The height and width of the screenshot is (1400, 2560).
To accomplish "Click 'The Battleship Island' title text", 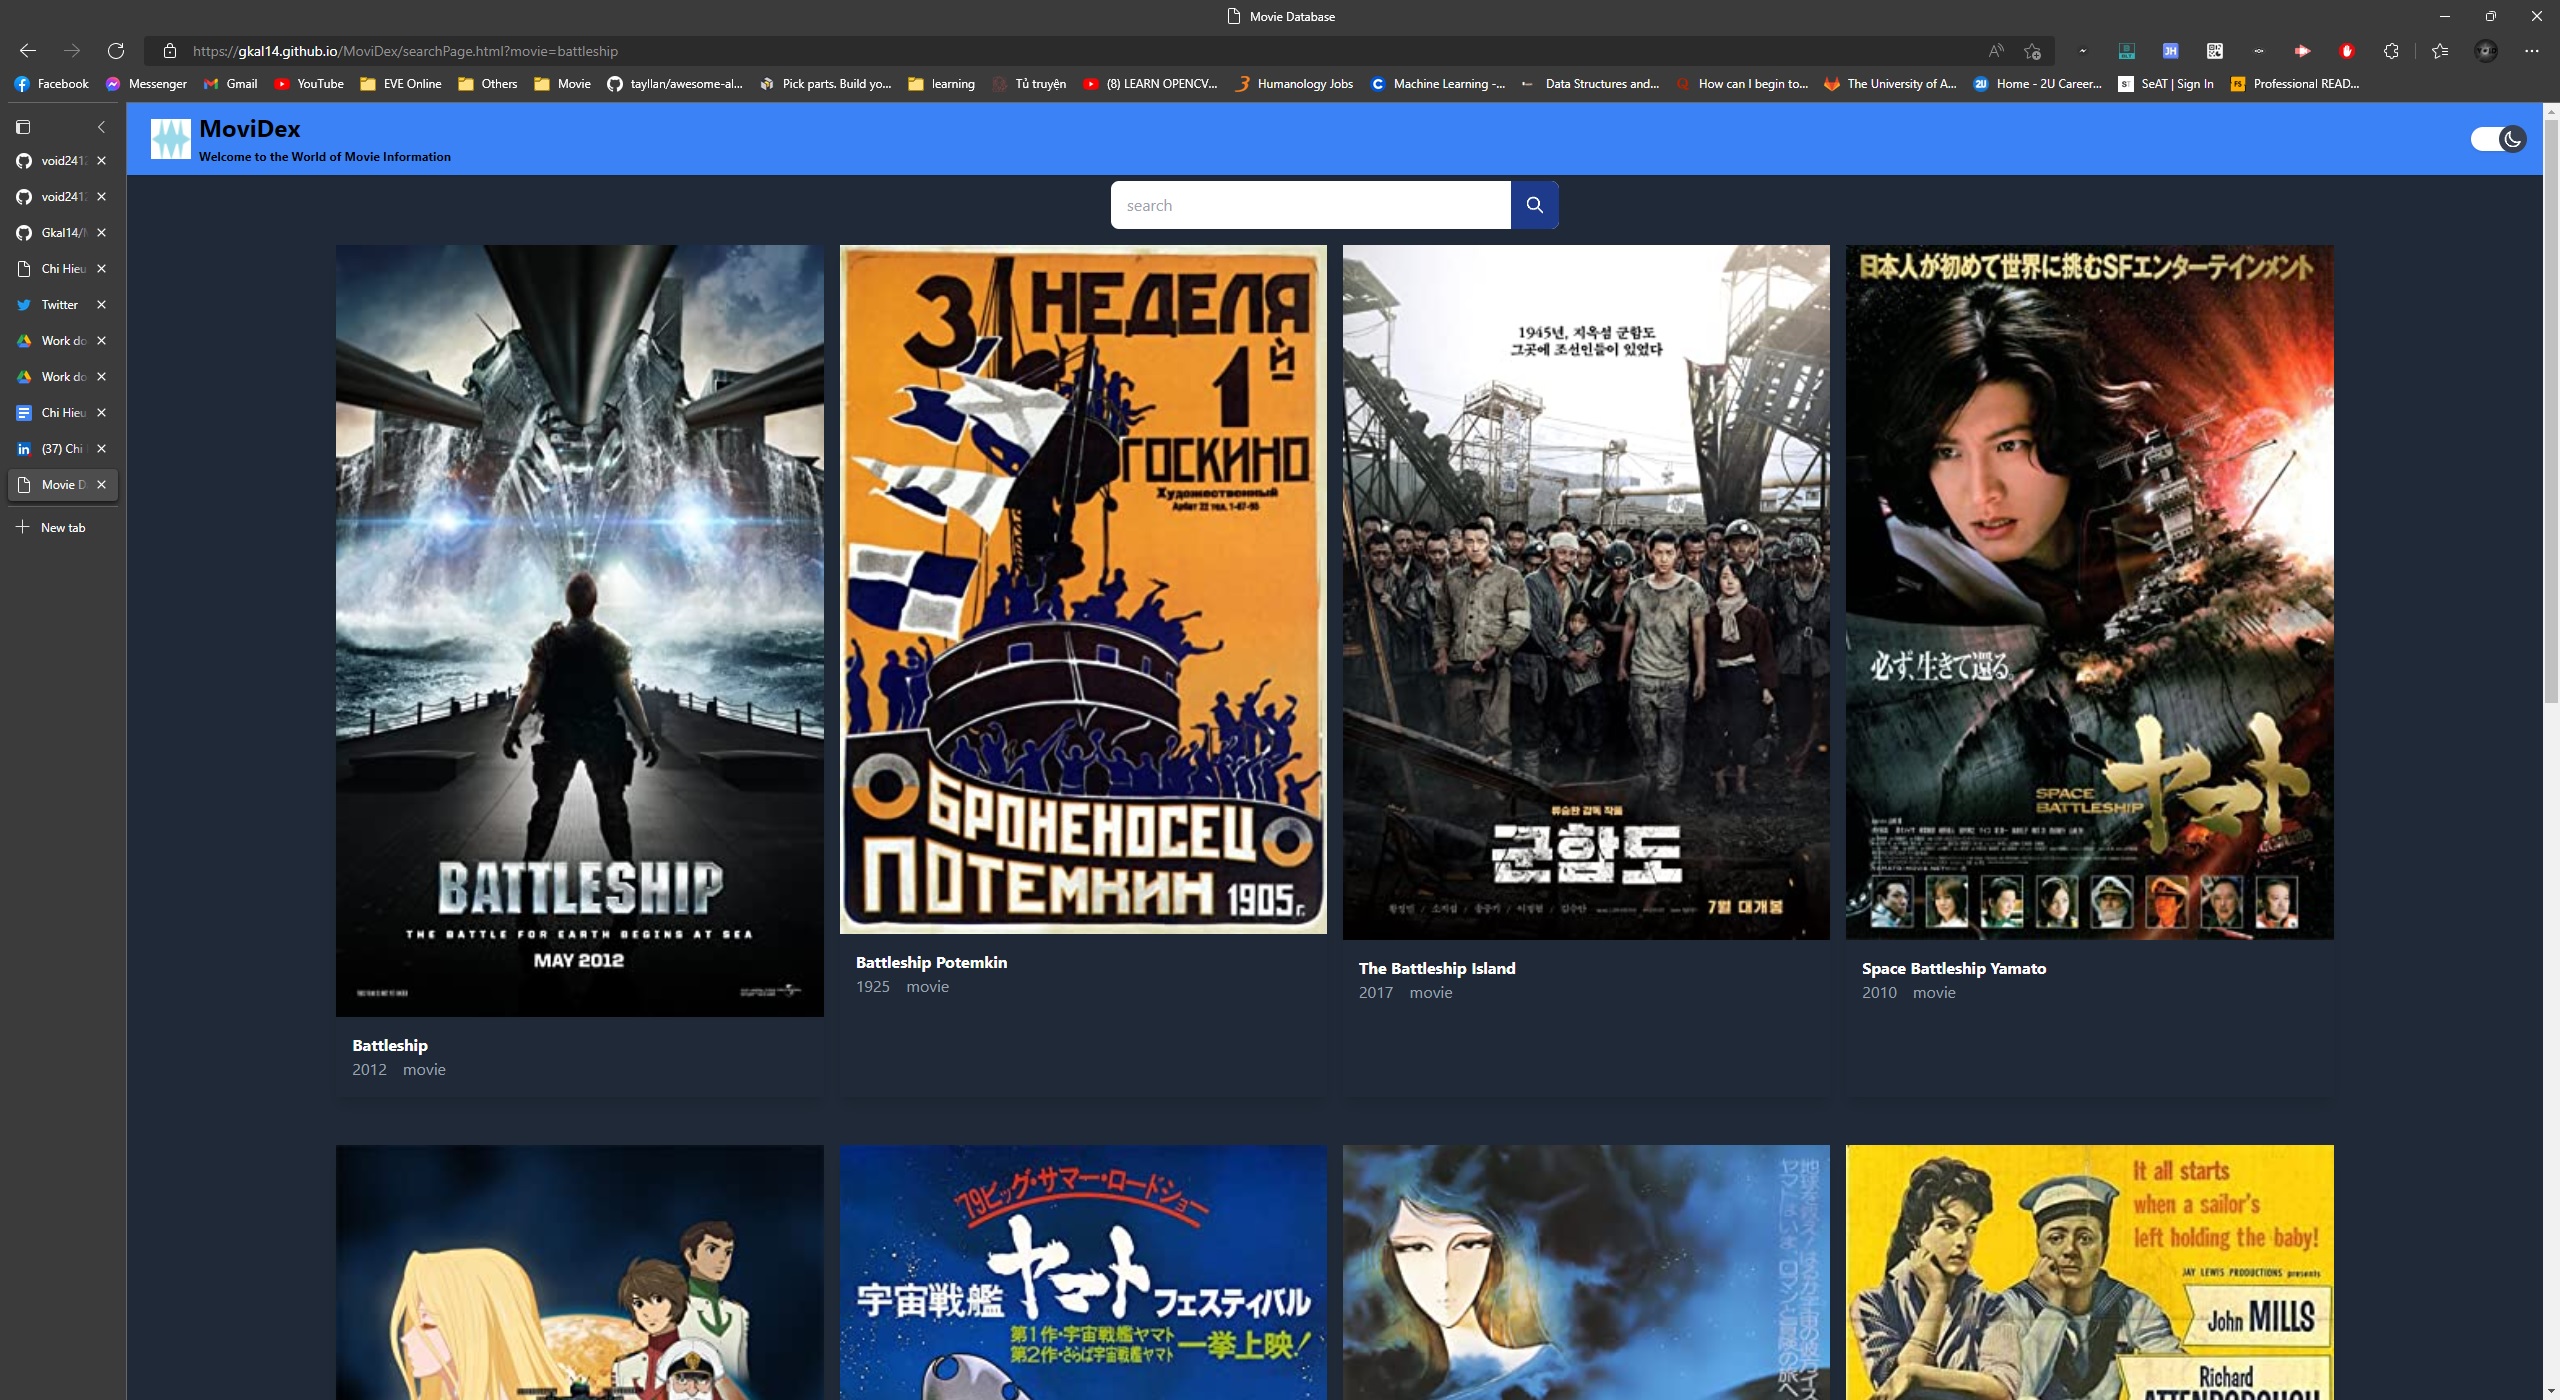I will click(1437, 968).
